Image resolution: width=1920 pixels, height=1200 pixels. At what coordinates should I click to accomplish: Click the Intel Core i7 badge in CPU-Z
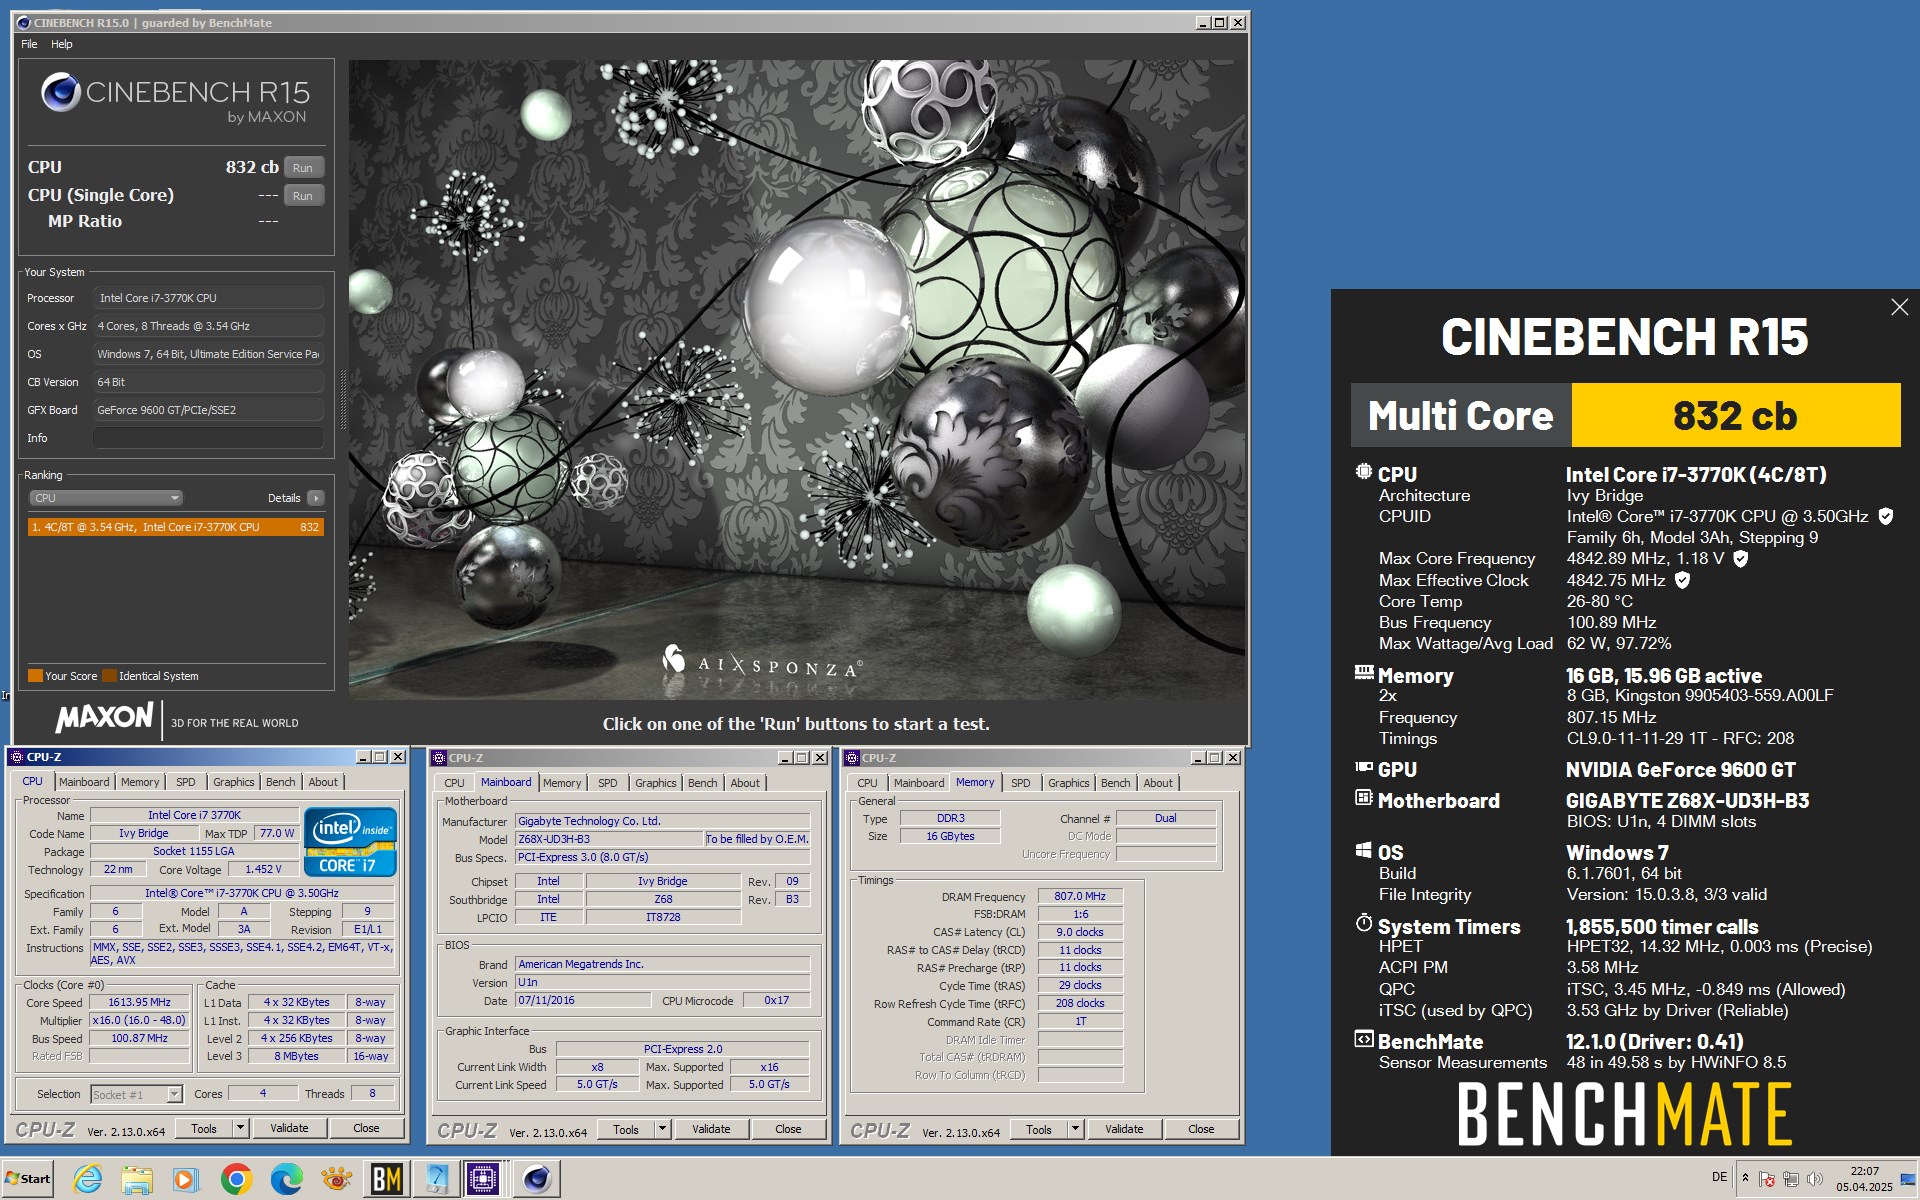point(351,842)
